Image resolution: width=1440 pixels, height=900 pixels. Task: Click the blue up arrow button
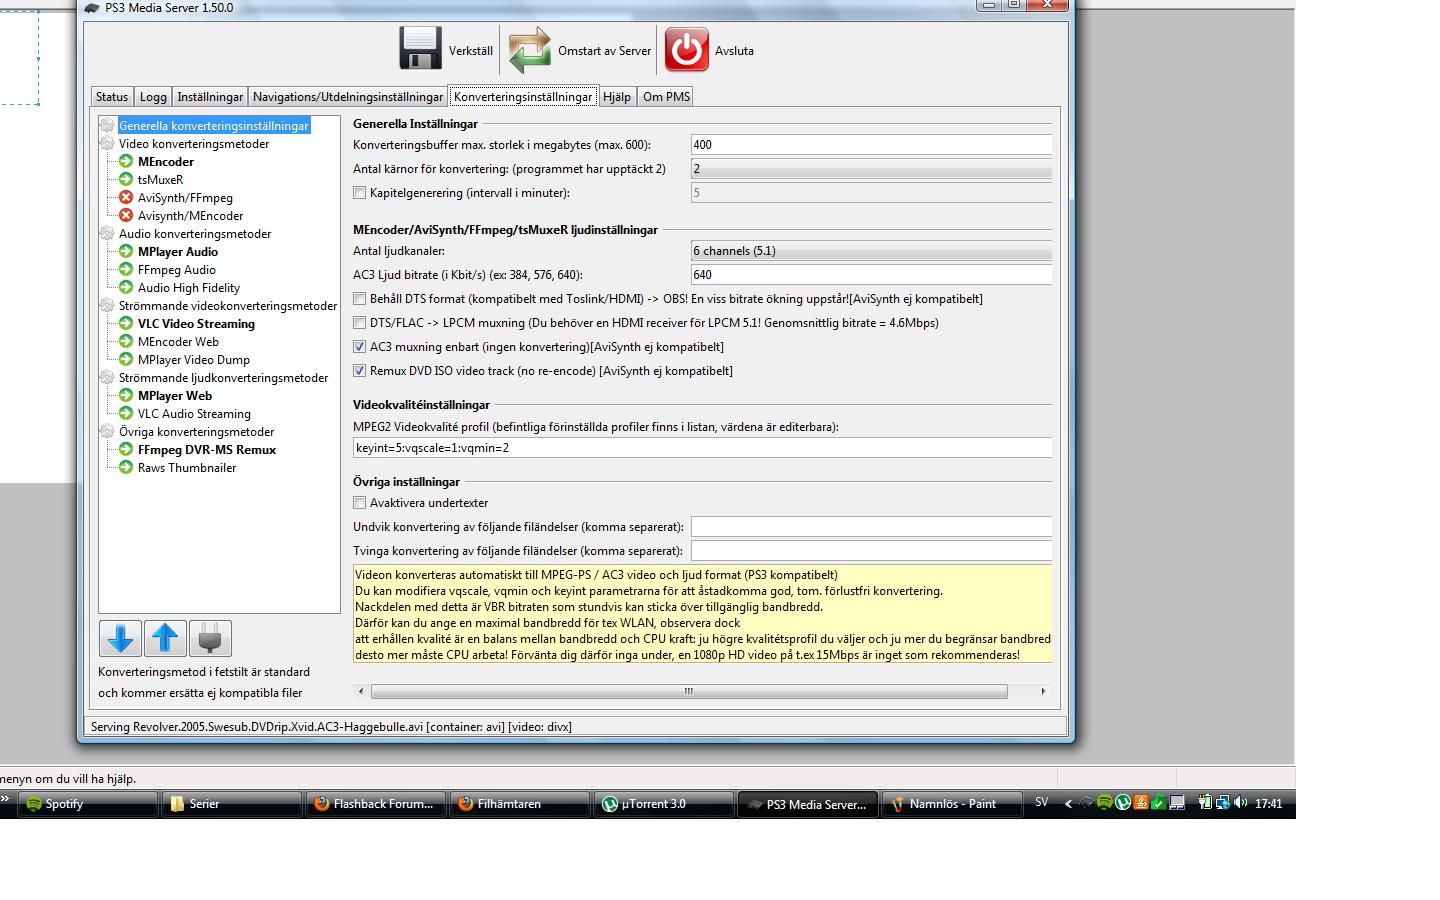(165, 638)
